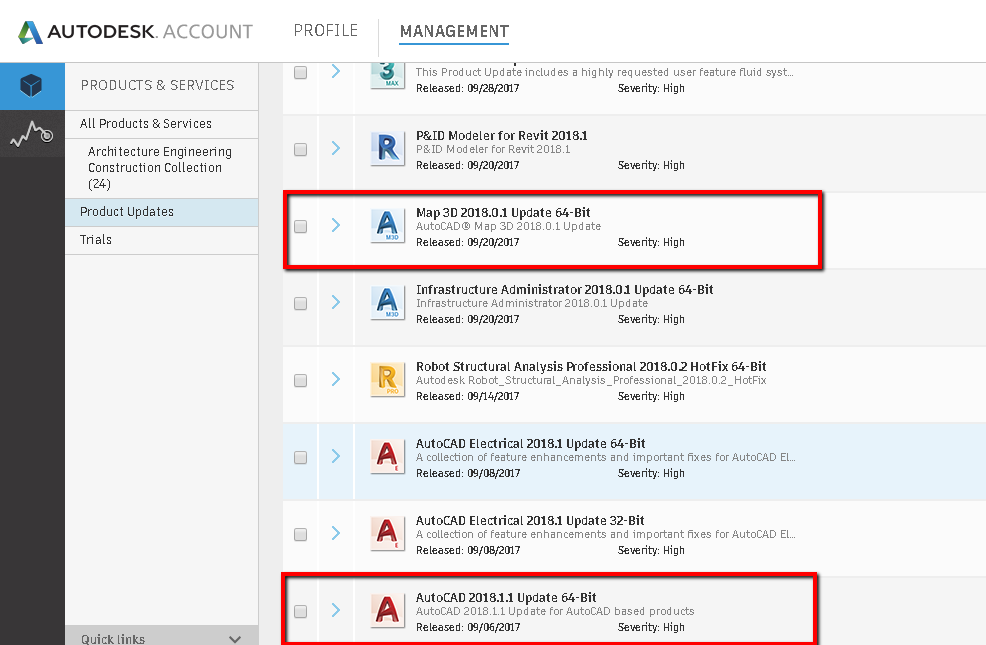Screen dimensions: 986x645
Task: Tick checkbox for AutoCAD Electrical 64-Bit update
Action: click(301, 457)
